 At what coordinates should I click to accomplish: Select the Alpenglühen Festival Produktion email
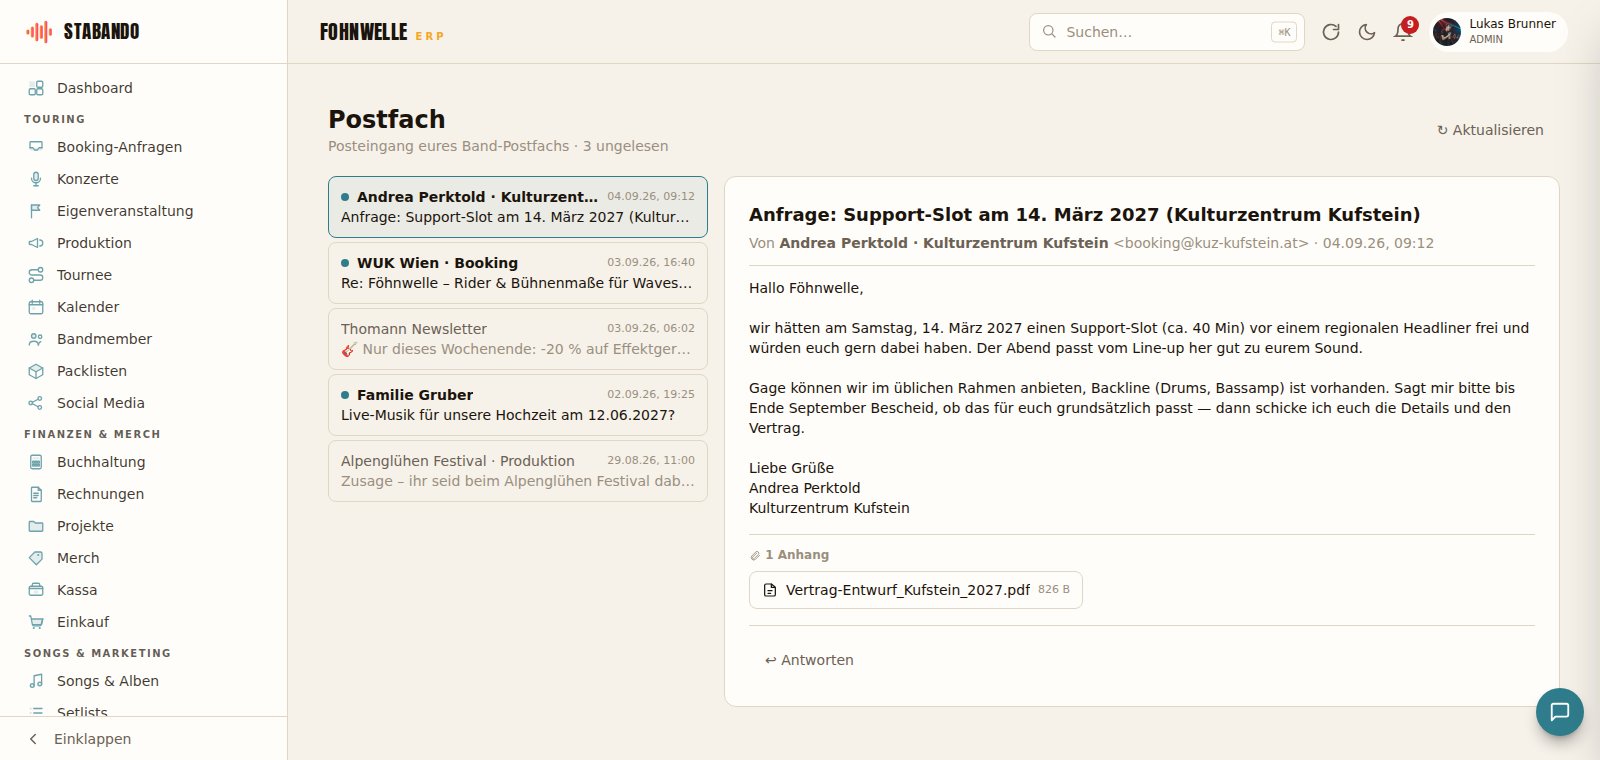tap(518, 471)
